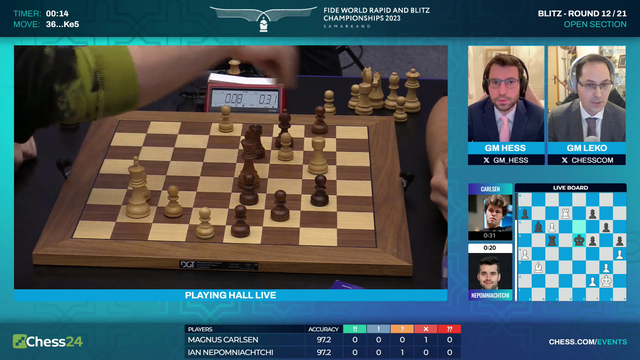Click the CHESSCOM handle text
Viewport: 640px width, 360px height.
point(592,160)
